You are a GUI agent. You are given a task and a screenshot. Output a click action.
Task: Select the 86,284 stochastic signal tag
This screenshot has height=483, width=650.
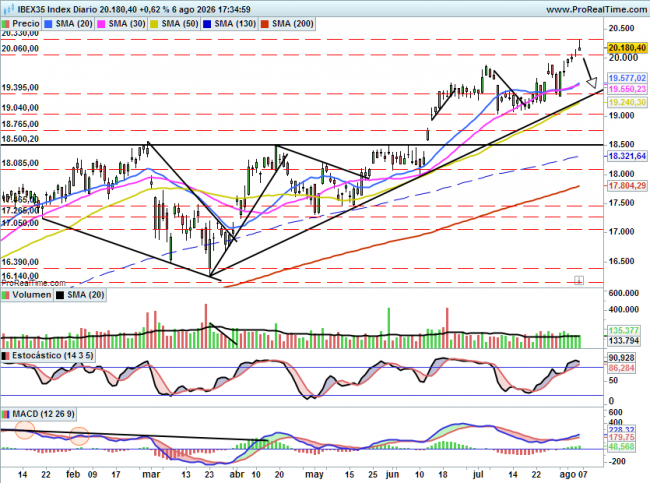621,368
